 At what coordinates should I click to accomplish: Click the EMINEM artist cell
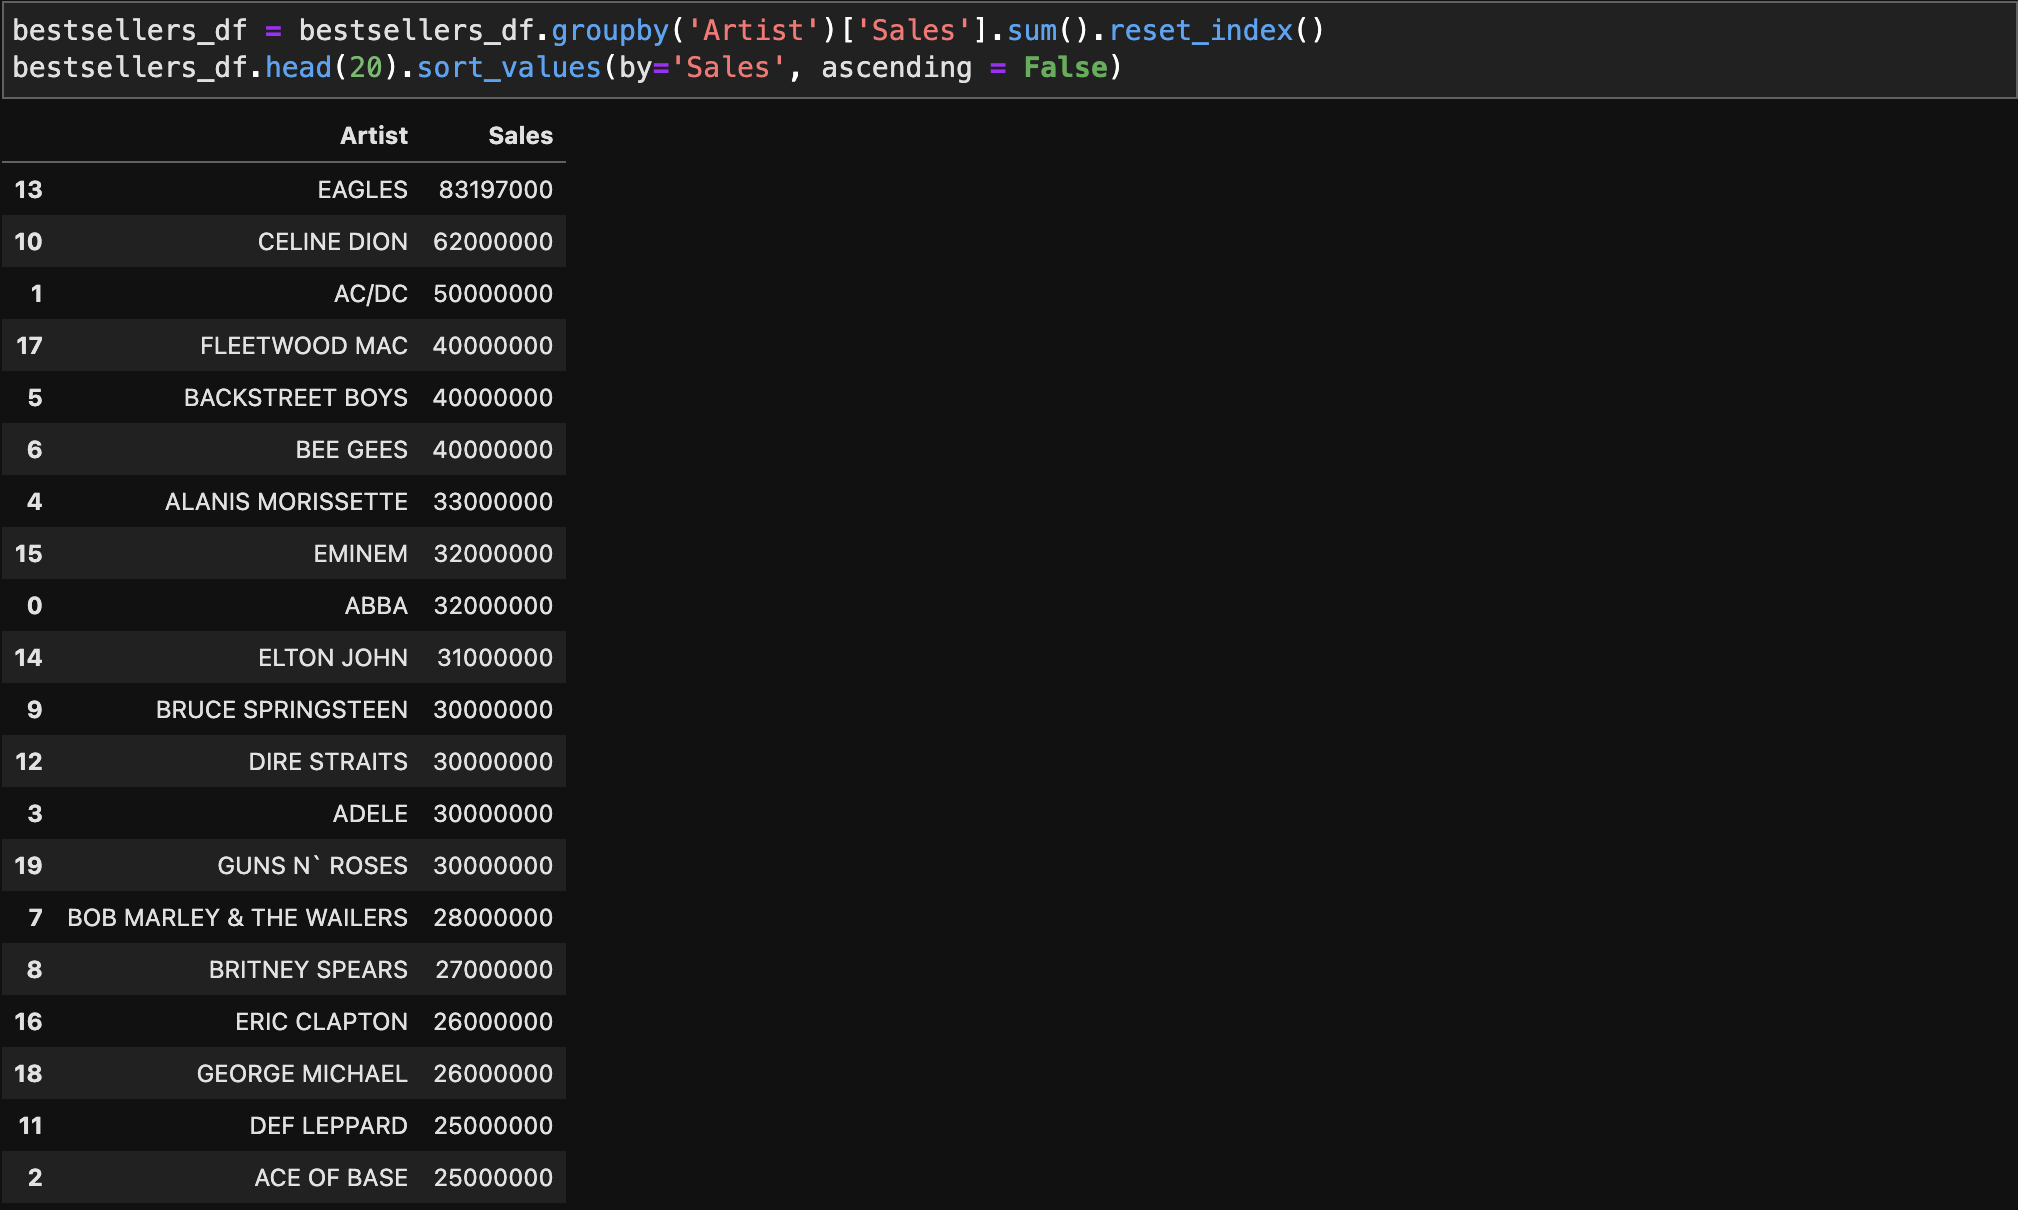pos(360,553)
